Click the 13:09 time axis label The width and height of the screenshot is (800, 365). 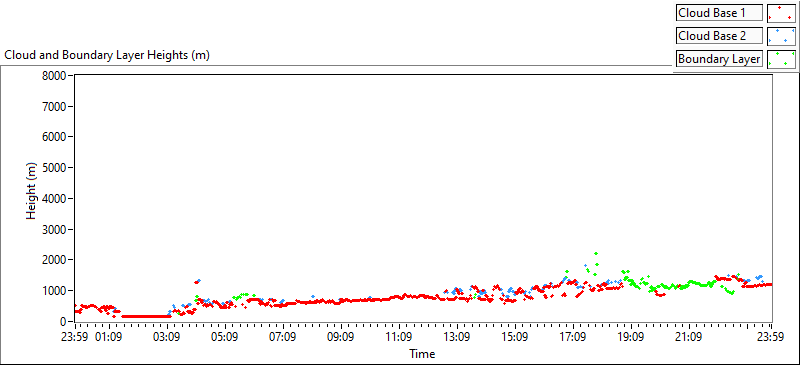(457, 337)
